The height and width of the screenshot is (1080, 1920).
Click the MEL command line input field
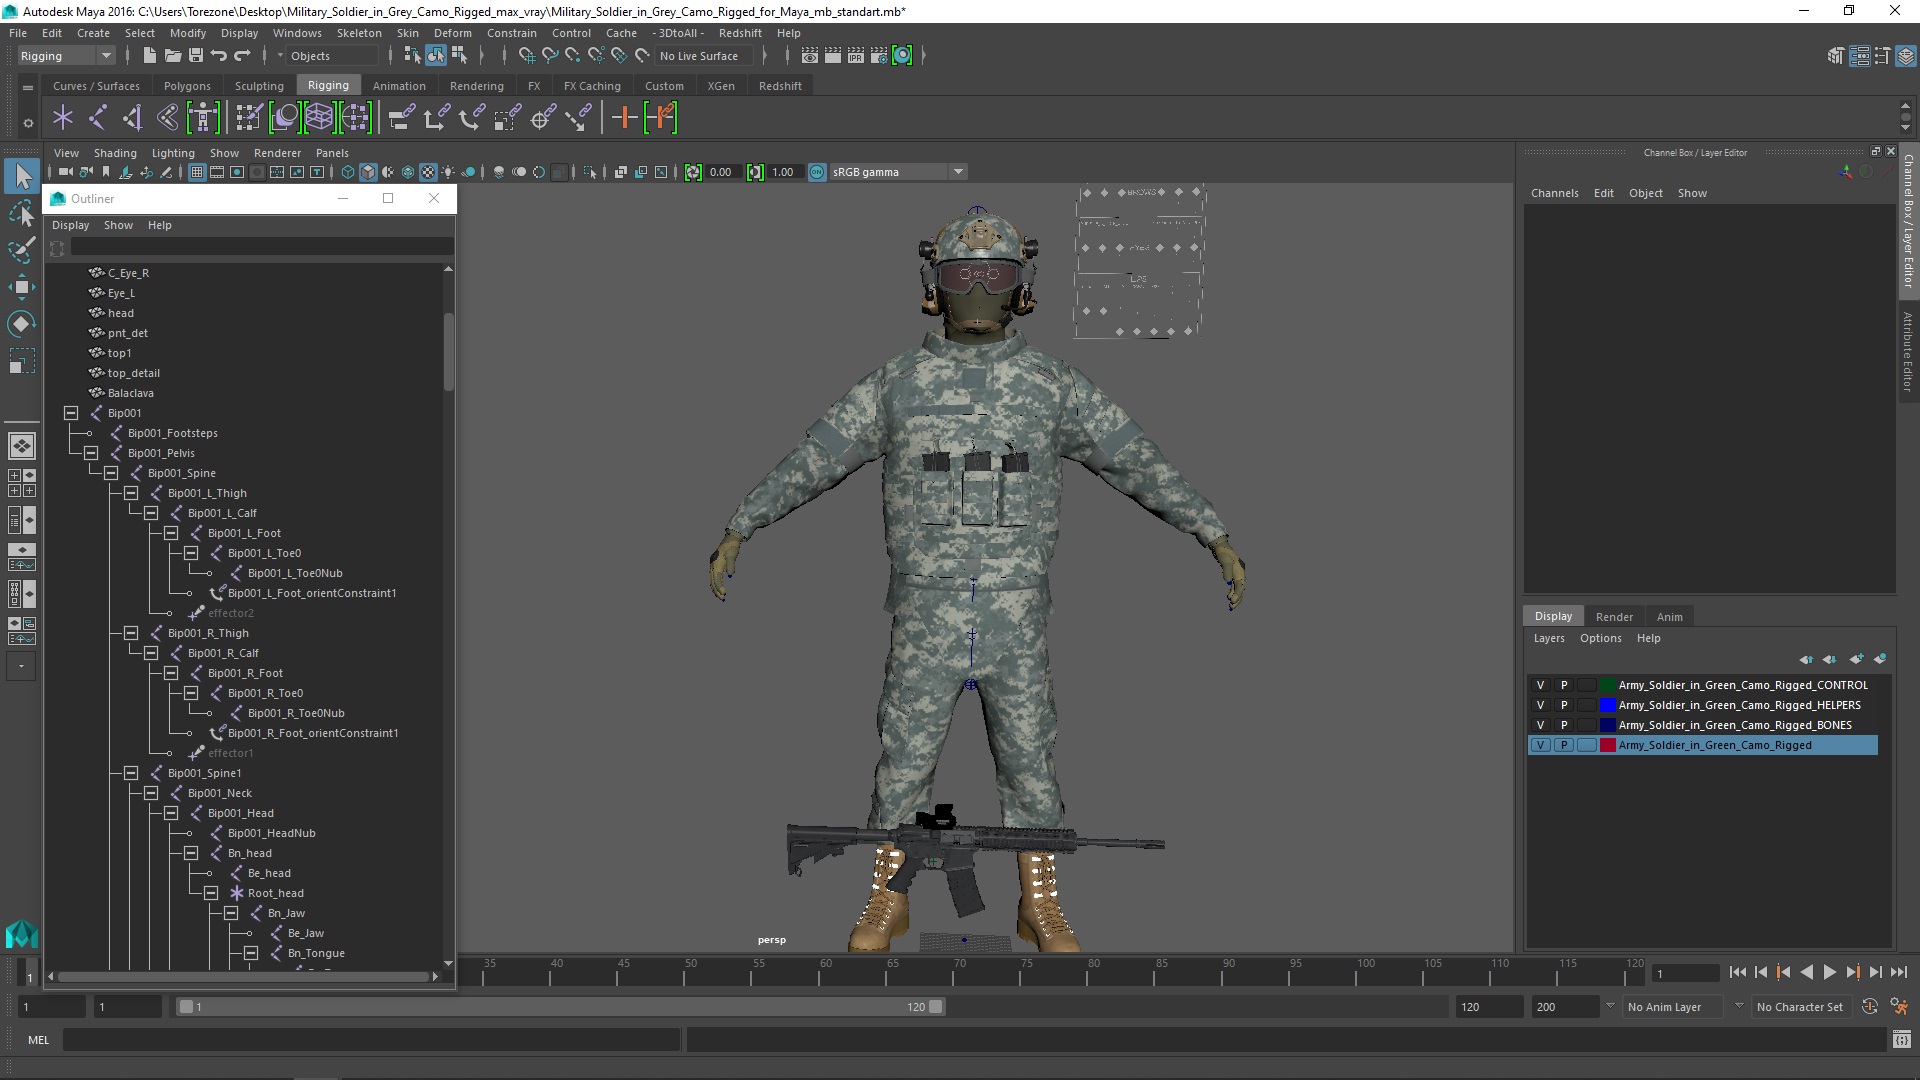pyautogui.click(x=370, y=1040)
